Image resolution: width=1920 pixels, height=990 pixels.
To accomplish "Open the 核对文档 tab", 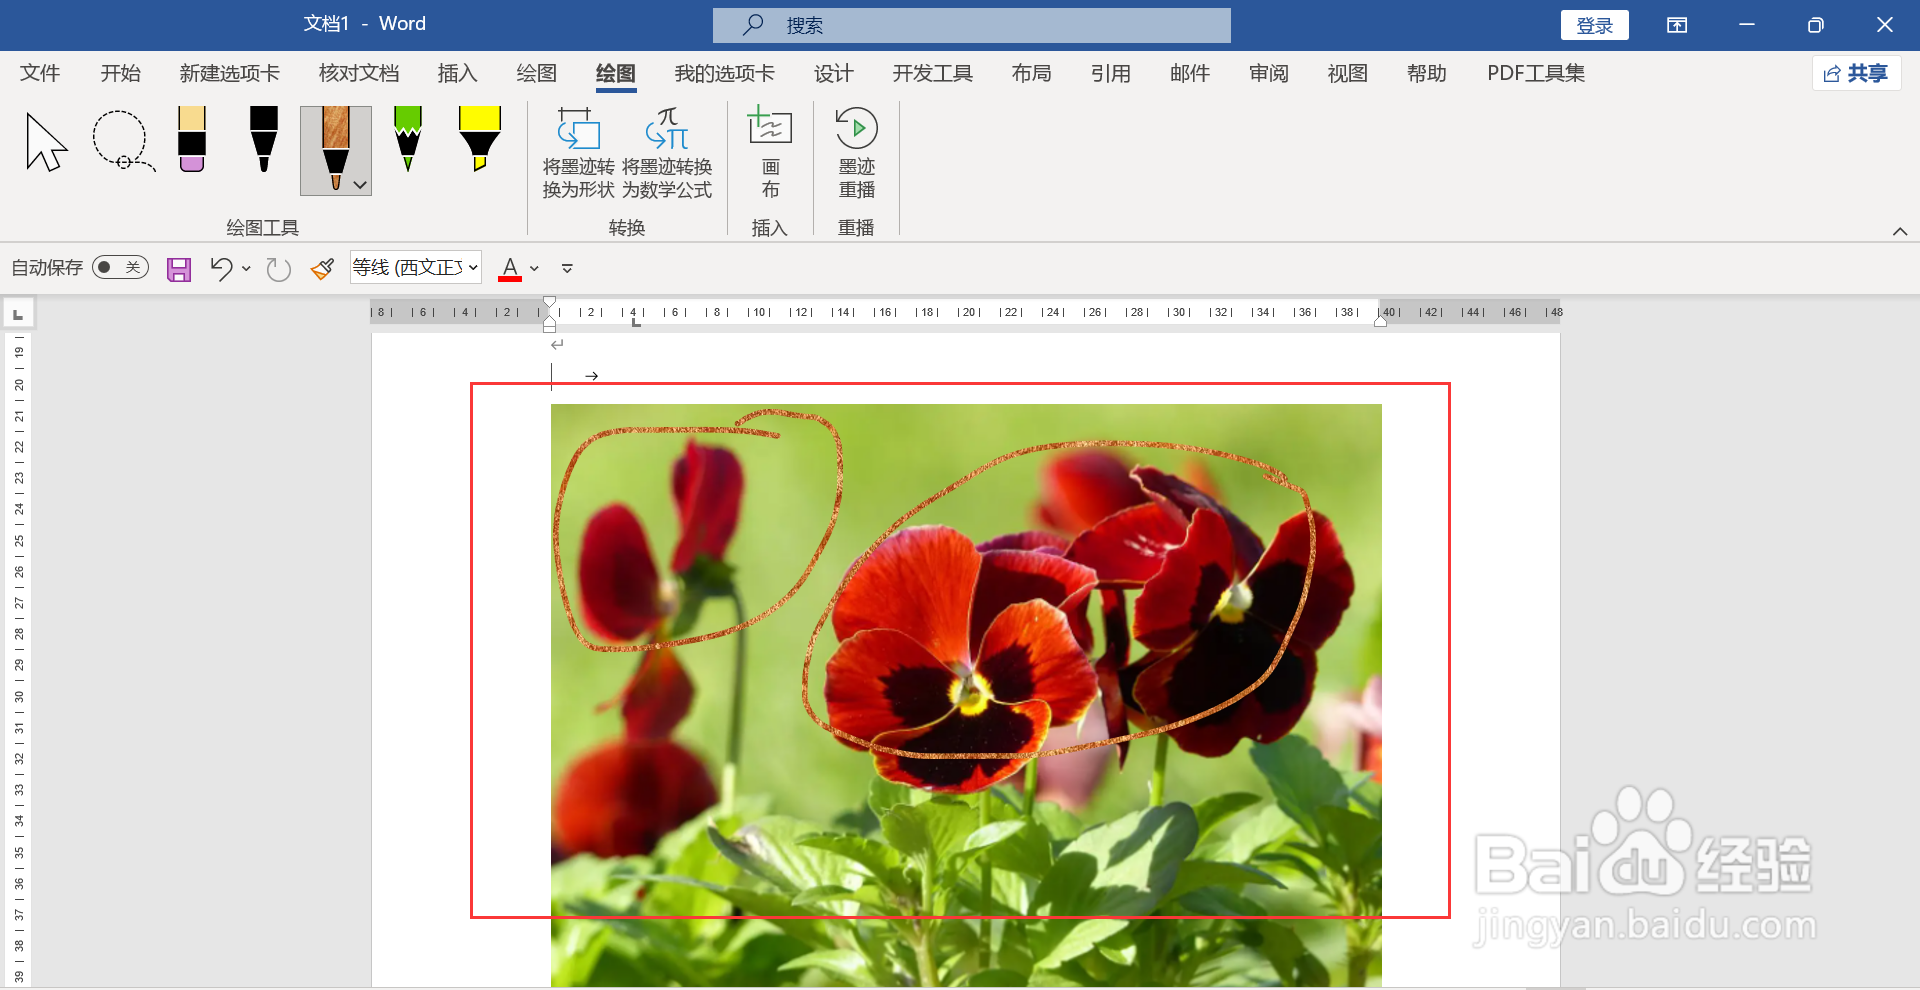I will 358,73.
